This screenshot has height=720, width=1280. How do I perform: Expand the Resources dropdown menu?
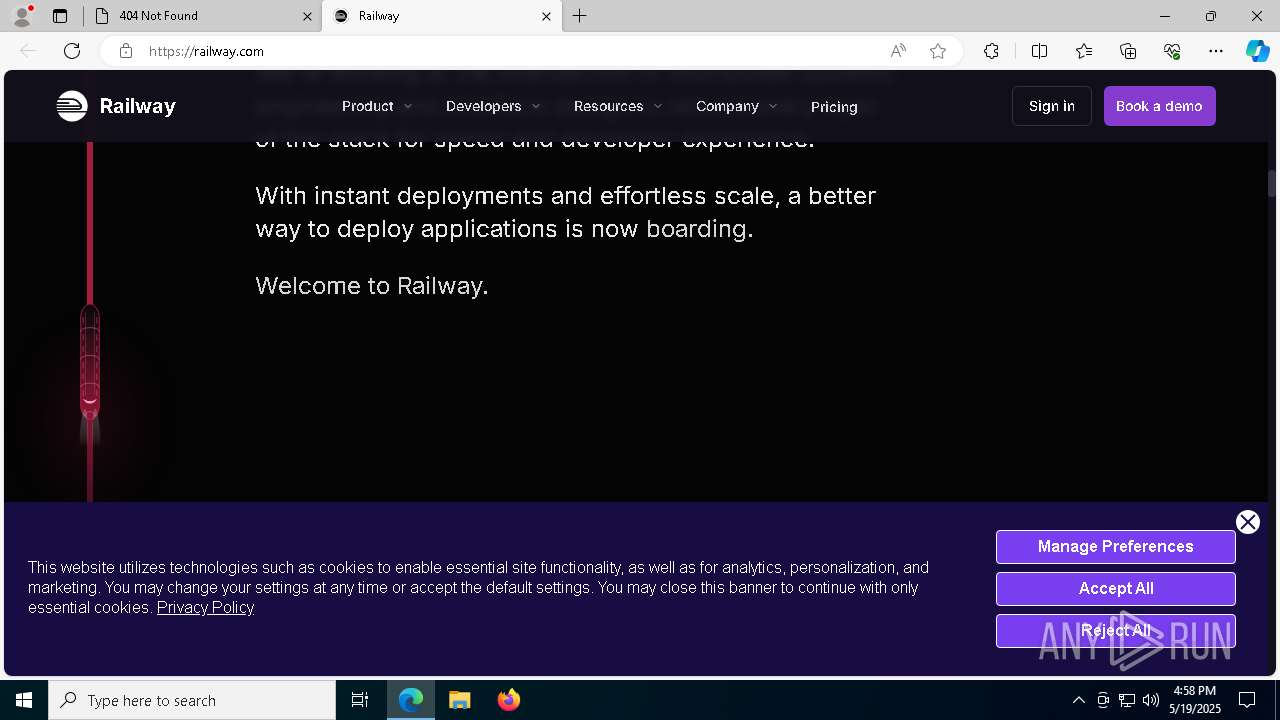(618, 106)
